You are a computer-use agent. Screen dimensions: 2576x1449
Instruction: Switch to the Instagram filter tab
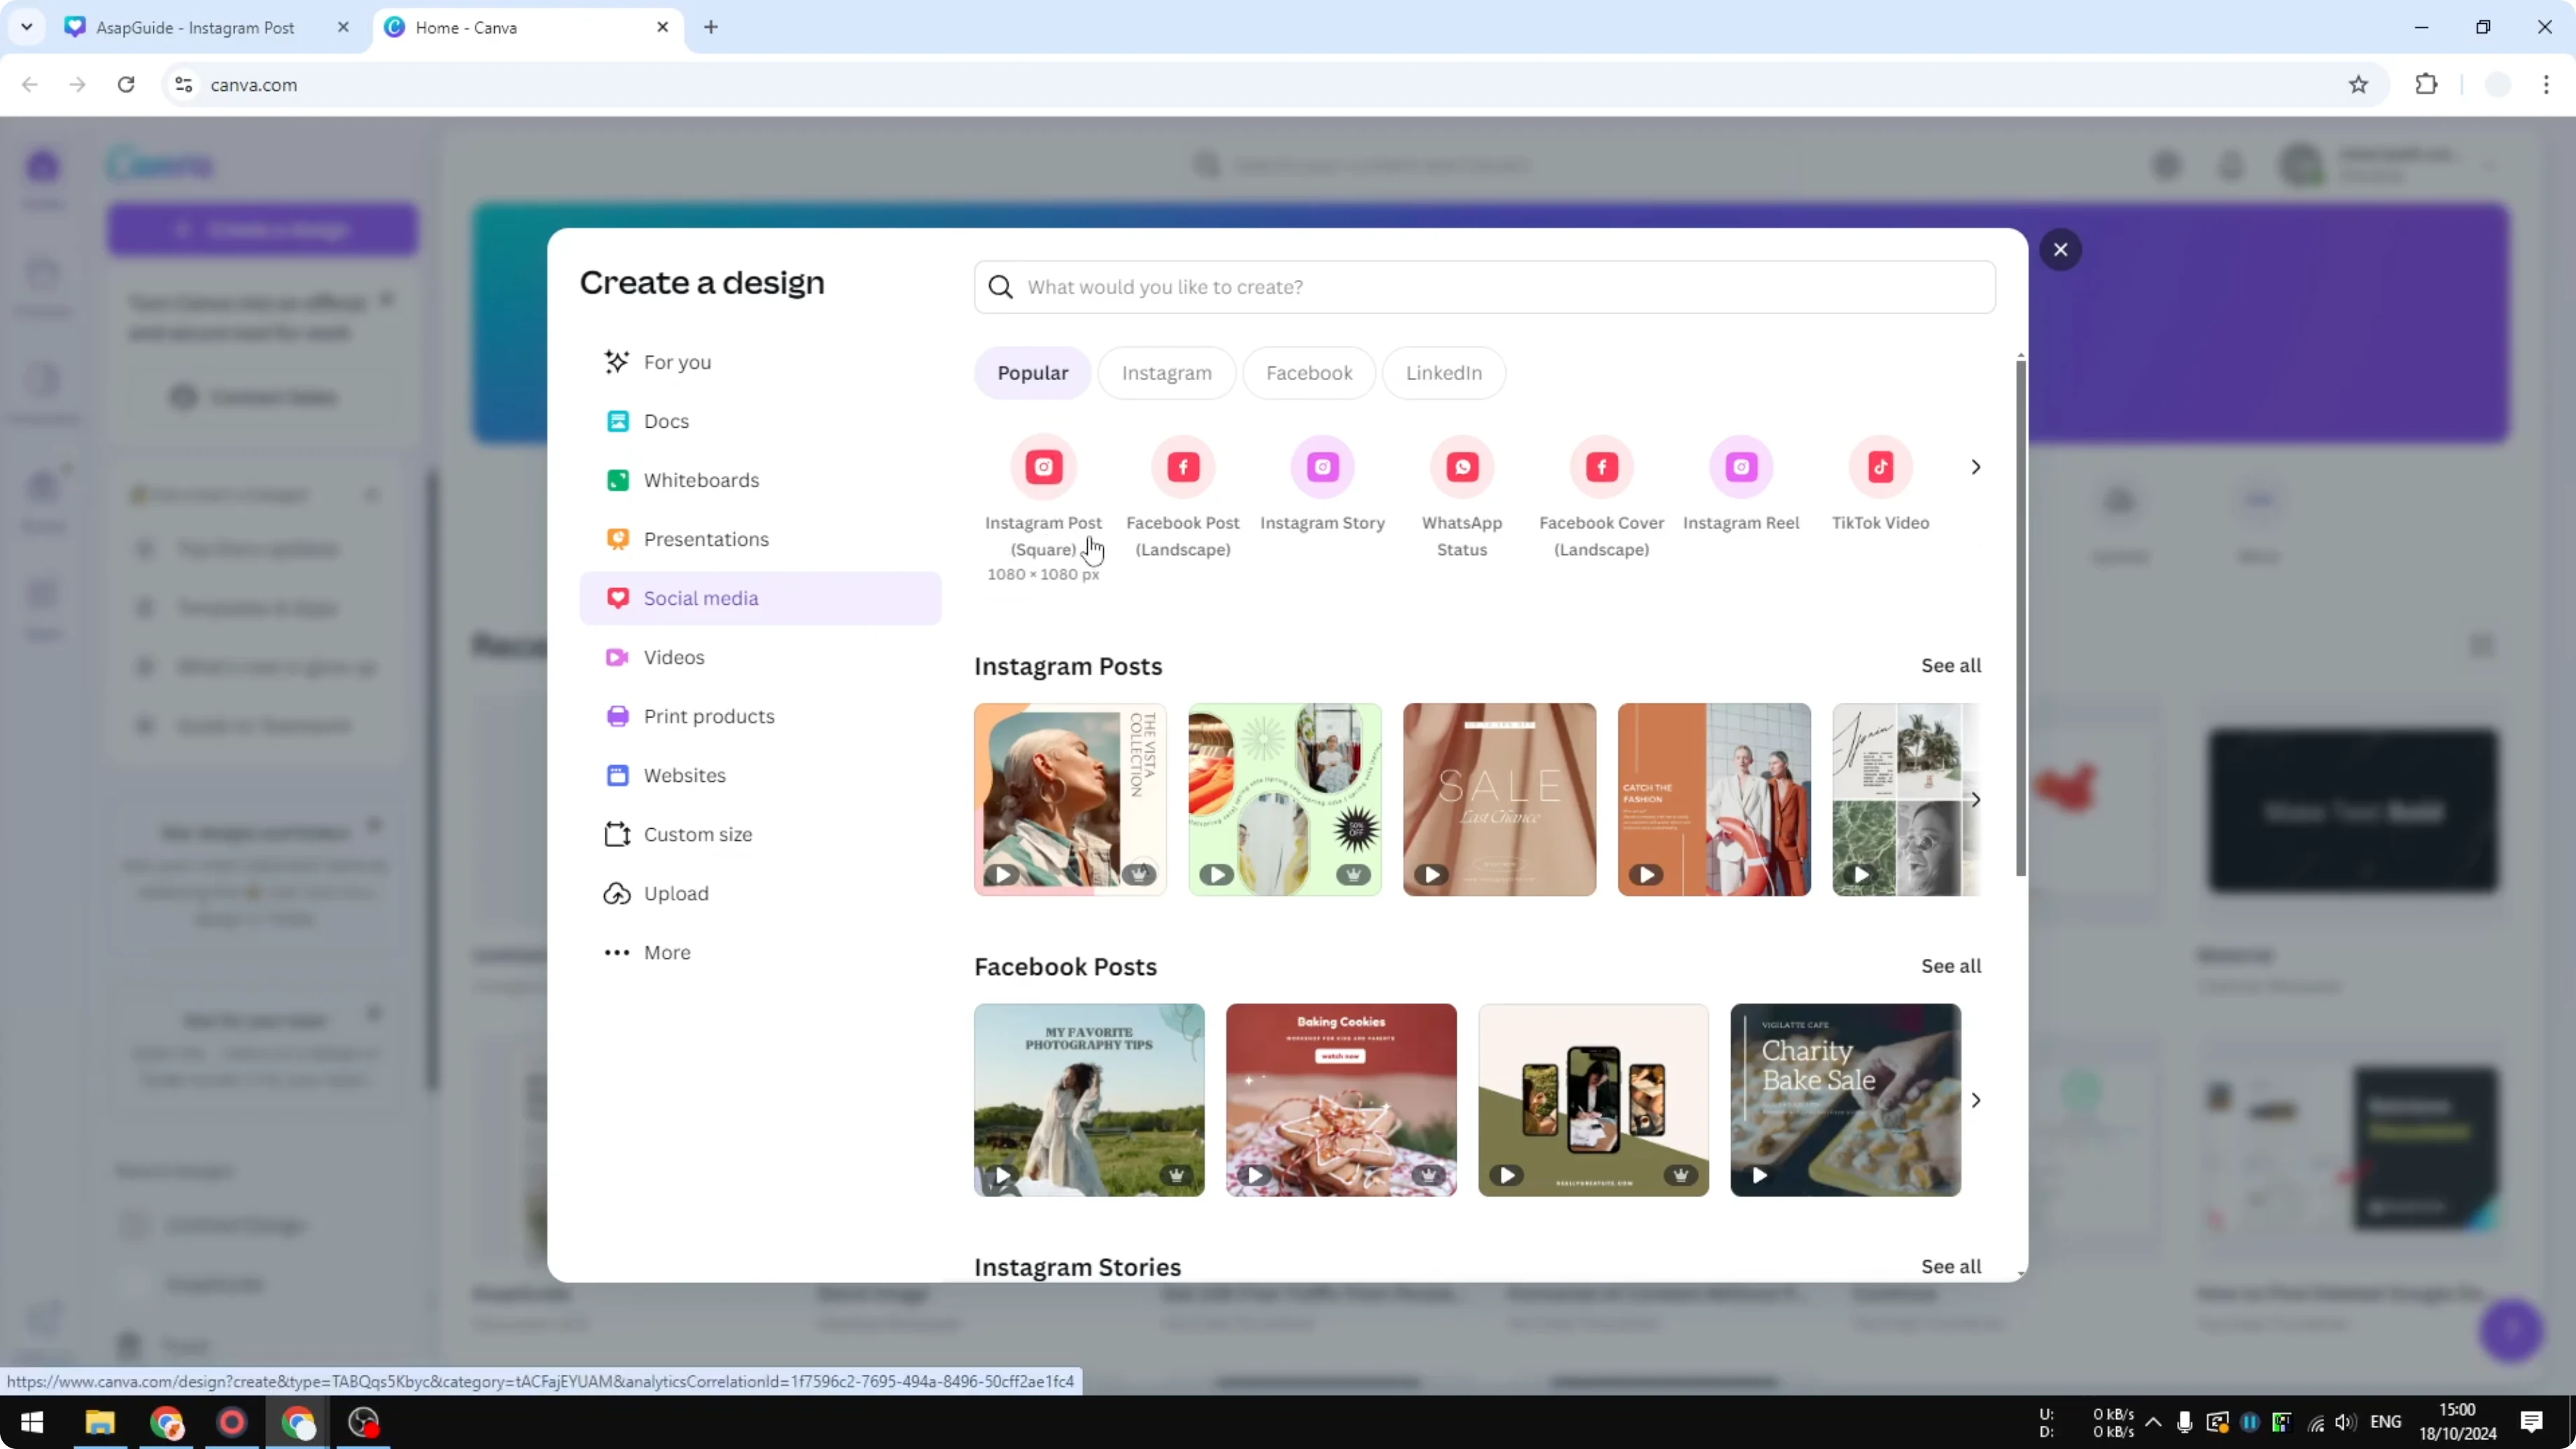(x=1166, y=373)
